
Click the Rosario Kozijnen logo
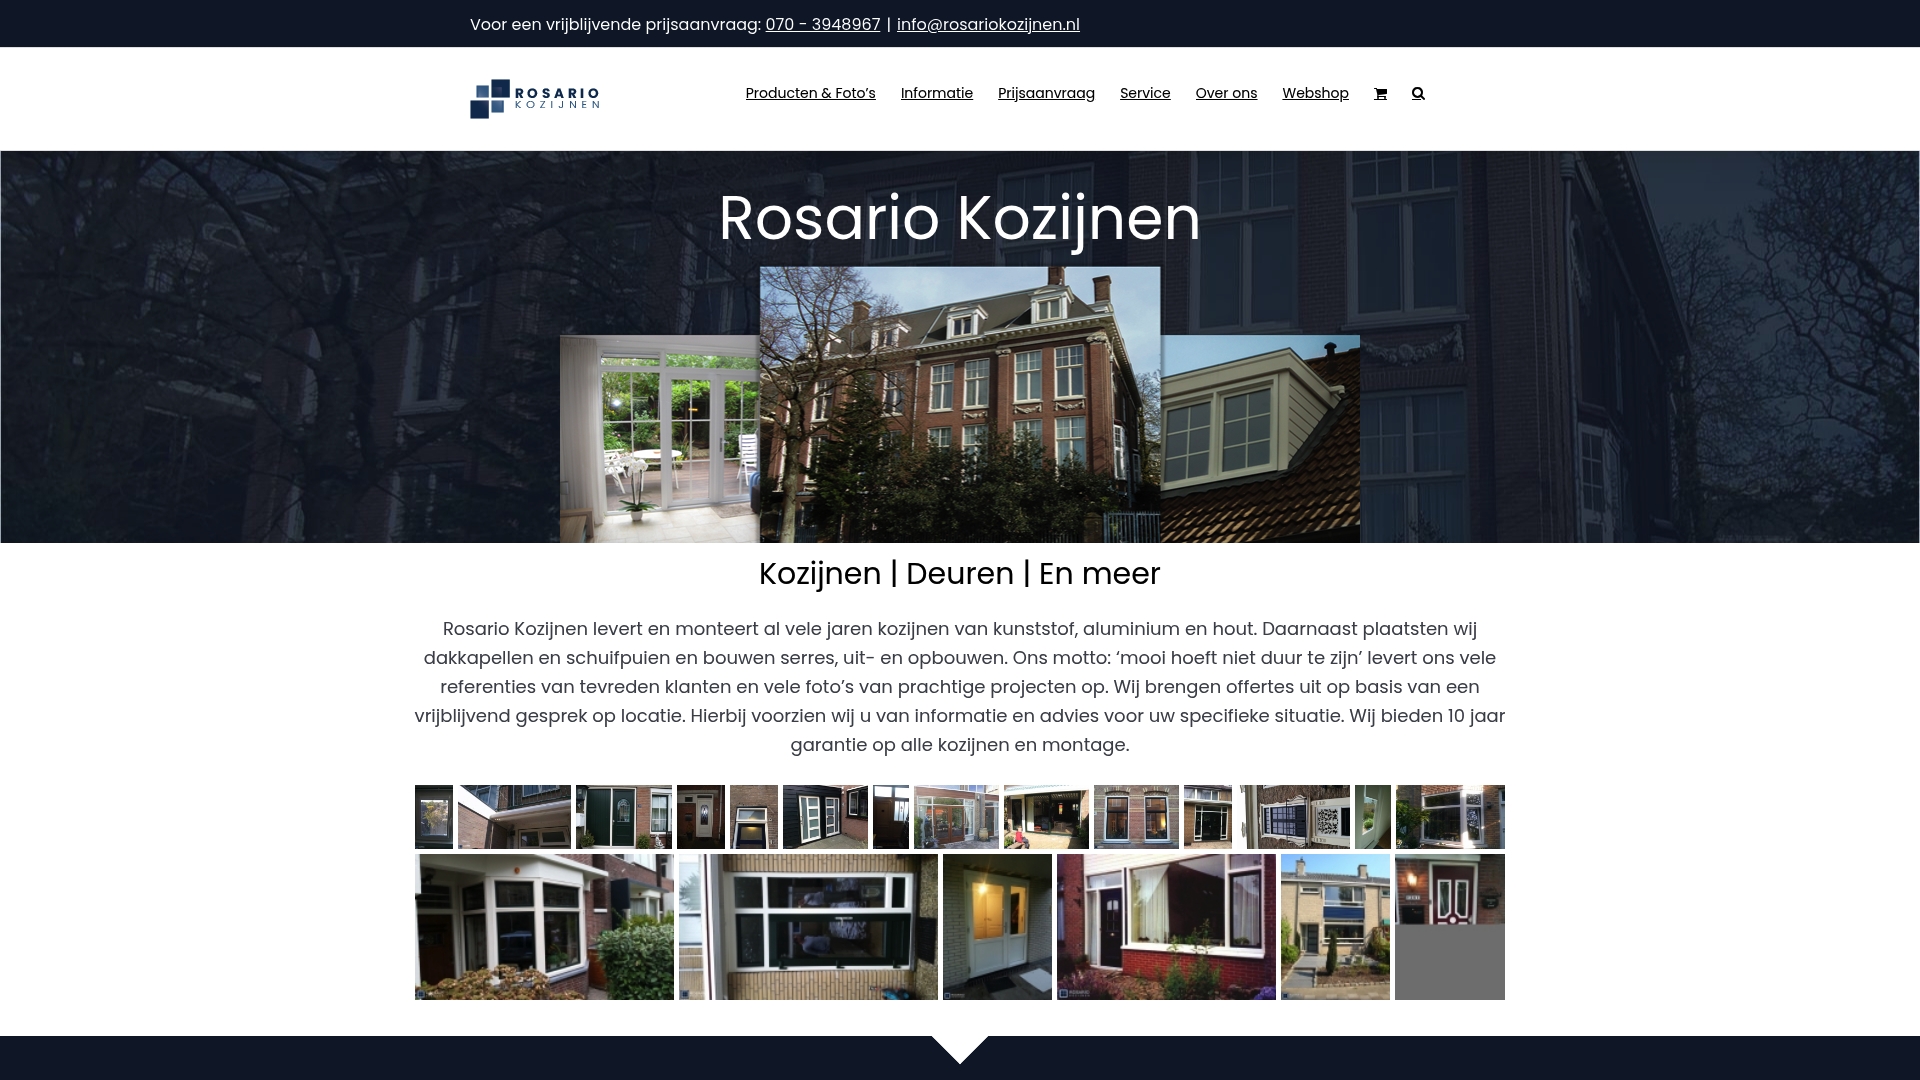pyautogui.click(x=535, y=98)
